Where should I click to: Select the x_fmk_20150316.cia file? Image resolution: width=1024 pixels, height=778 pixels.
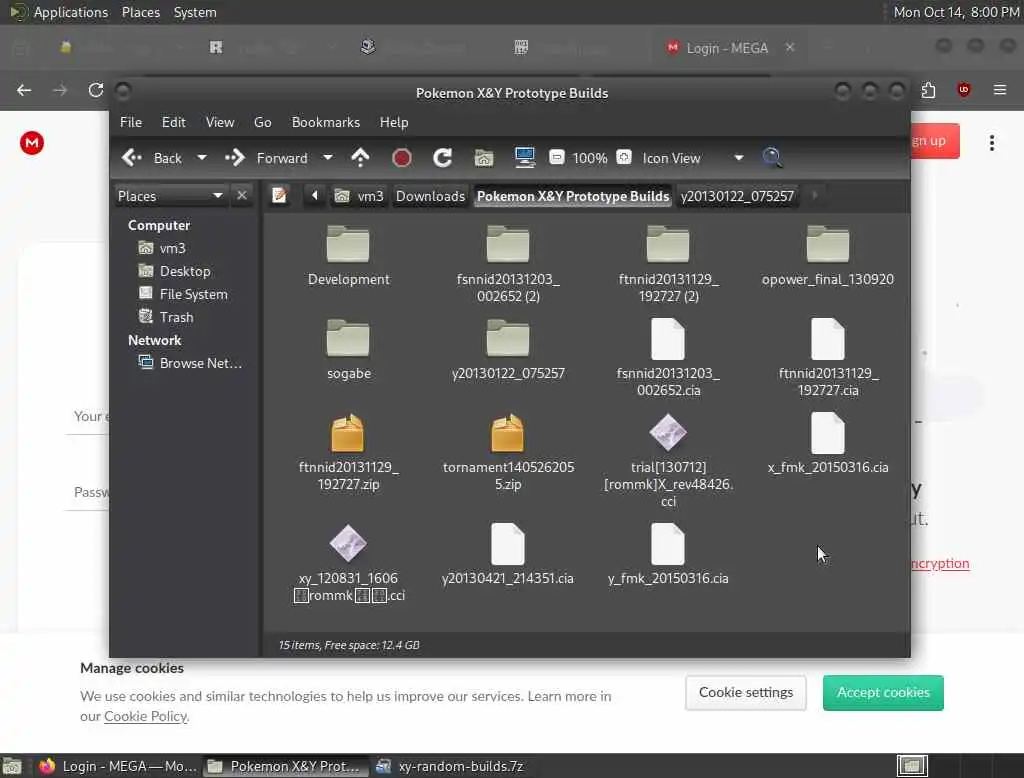point(827,444)
